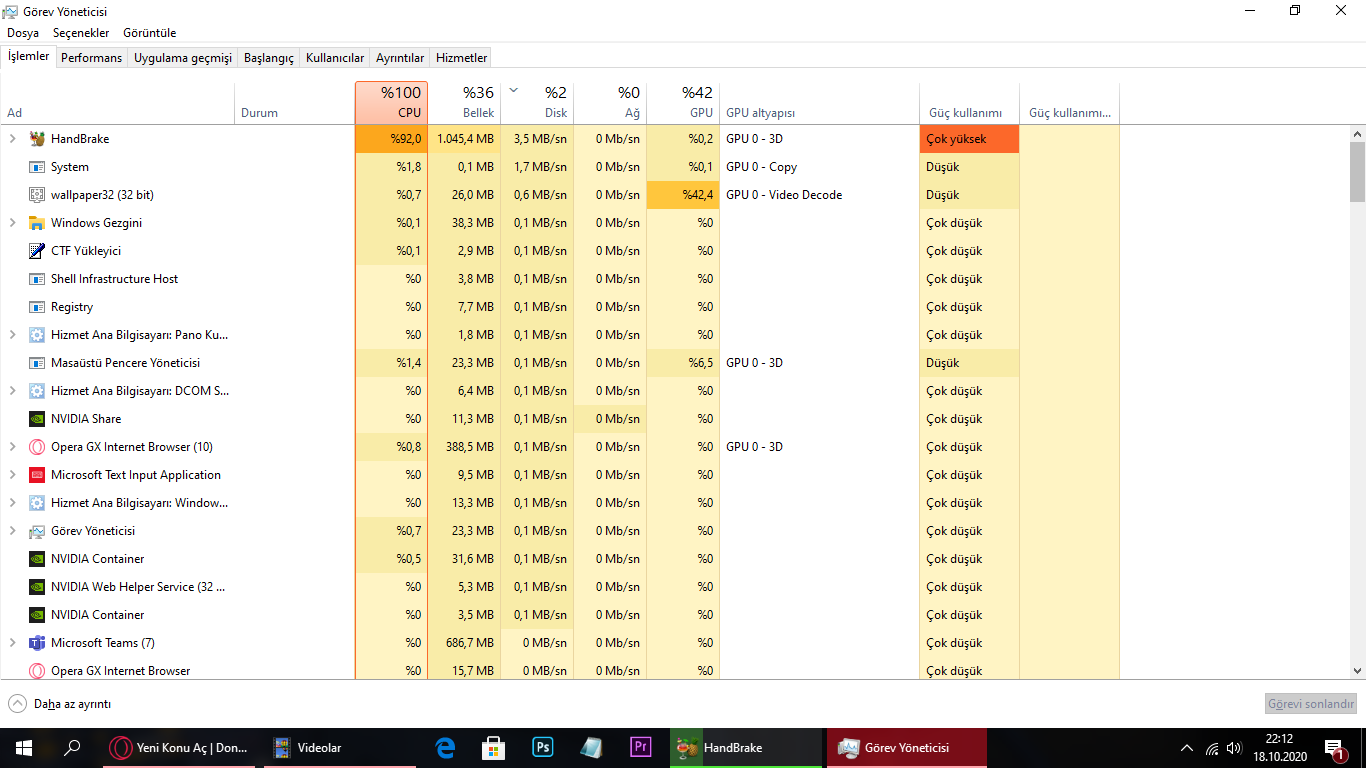The image size is (1366, 768).
Task: Click the NVIDIA Web Helper Service icon
Action: (37, 587)
